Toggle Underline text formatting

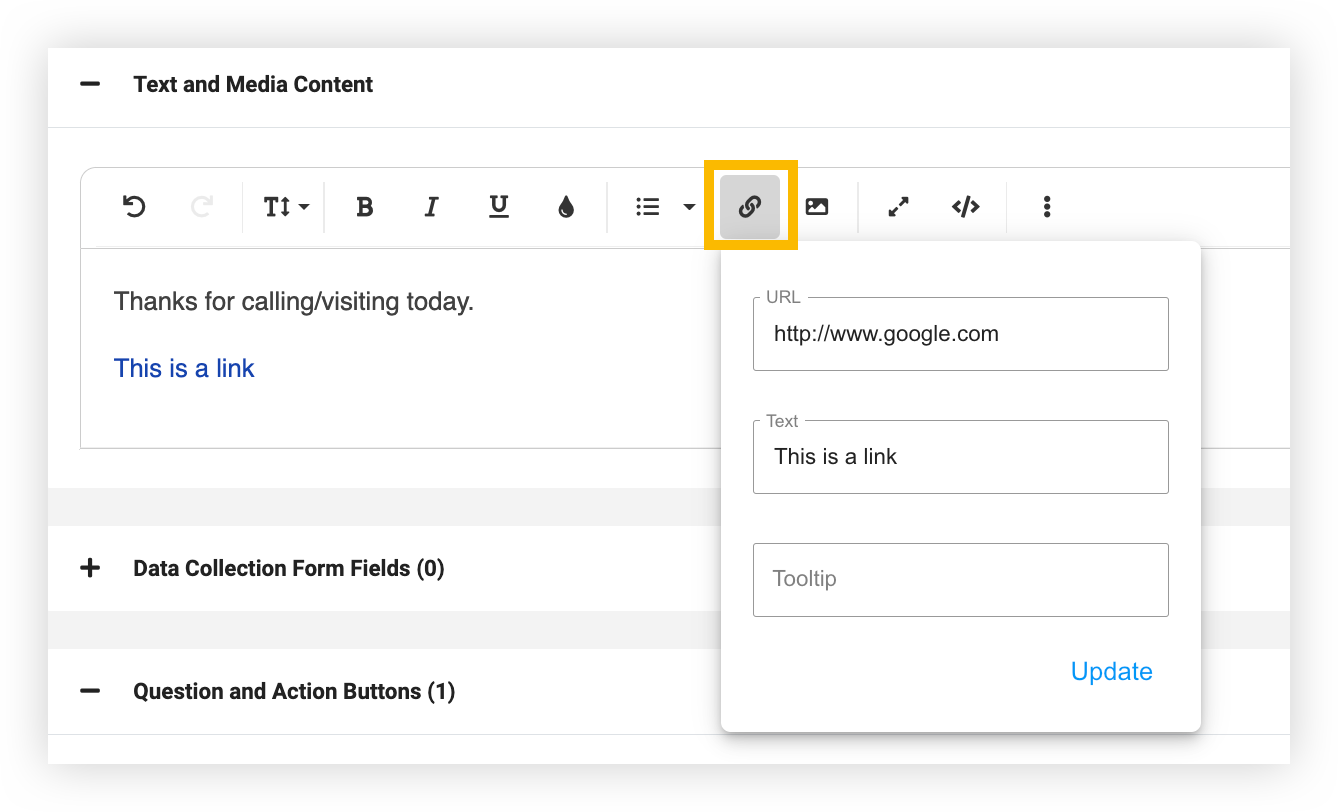pos(498,207)
